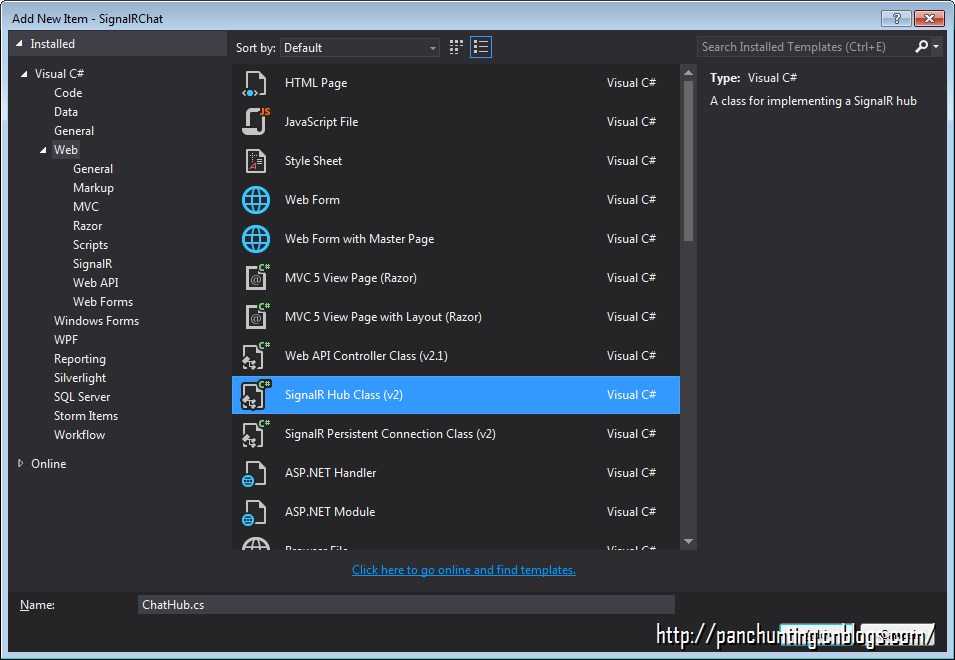Expand the Online templates node
This screenshot has height=660, width=955.
pos(21,463)
